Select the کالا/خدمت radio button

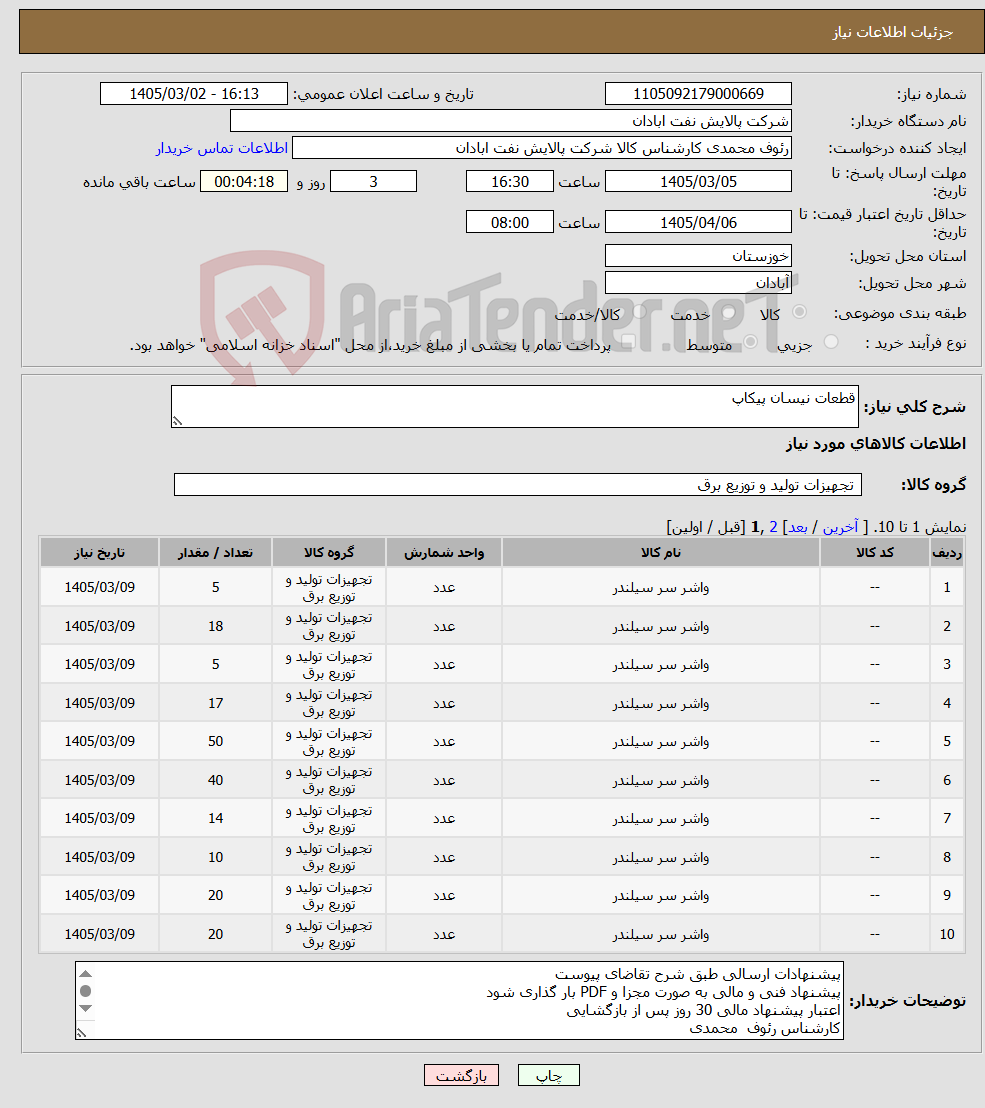click(639, 312)
